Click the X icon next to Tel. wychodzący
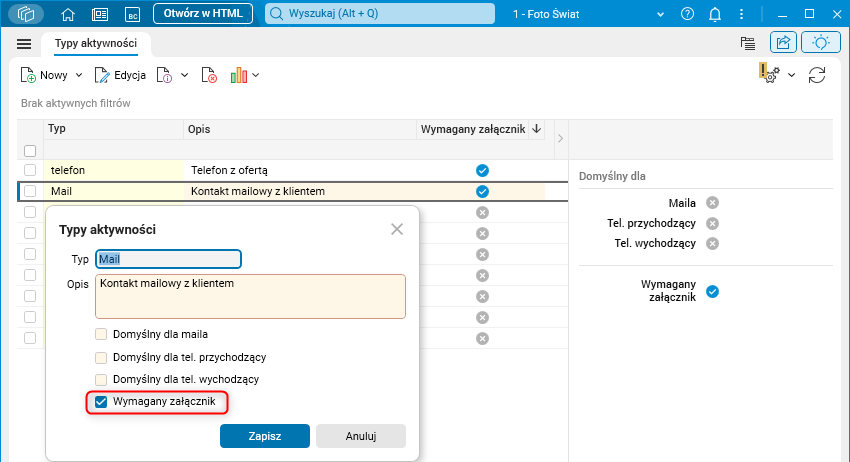 click(712, 243)
